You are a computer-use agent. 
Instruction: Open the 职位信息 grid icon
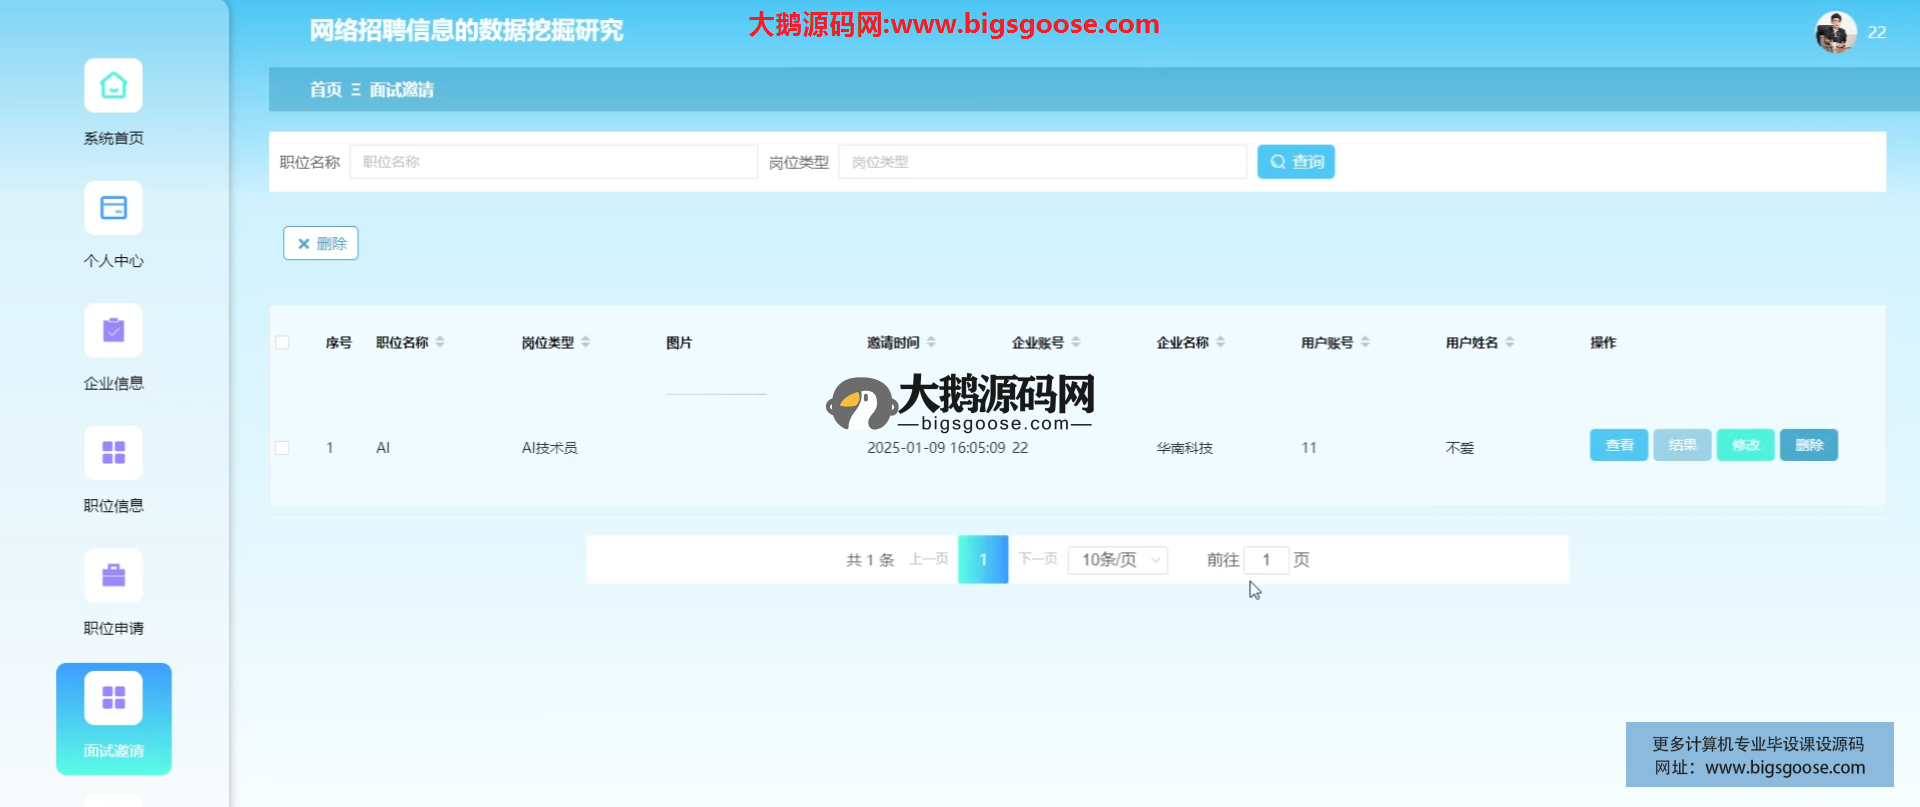tap(113, 454)
